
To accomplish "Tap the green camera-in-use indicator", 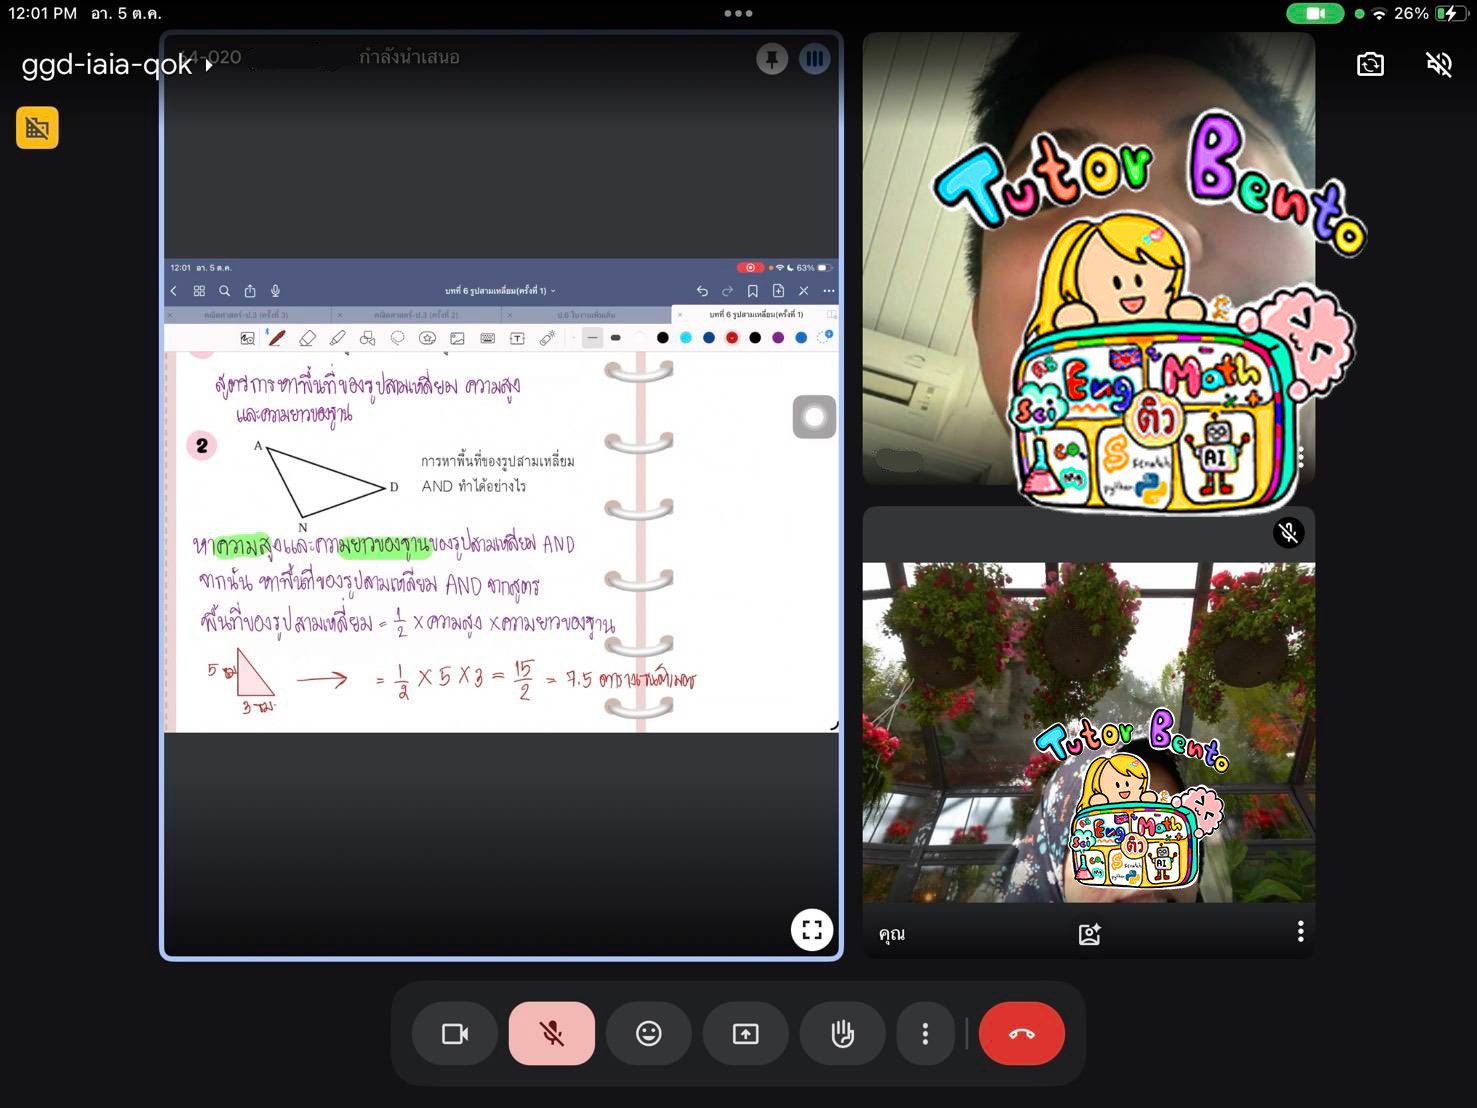I will coord(1315,14).
